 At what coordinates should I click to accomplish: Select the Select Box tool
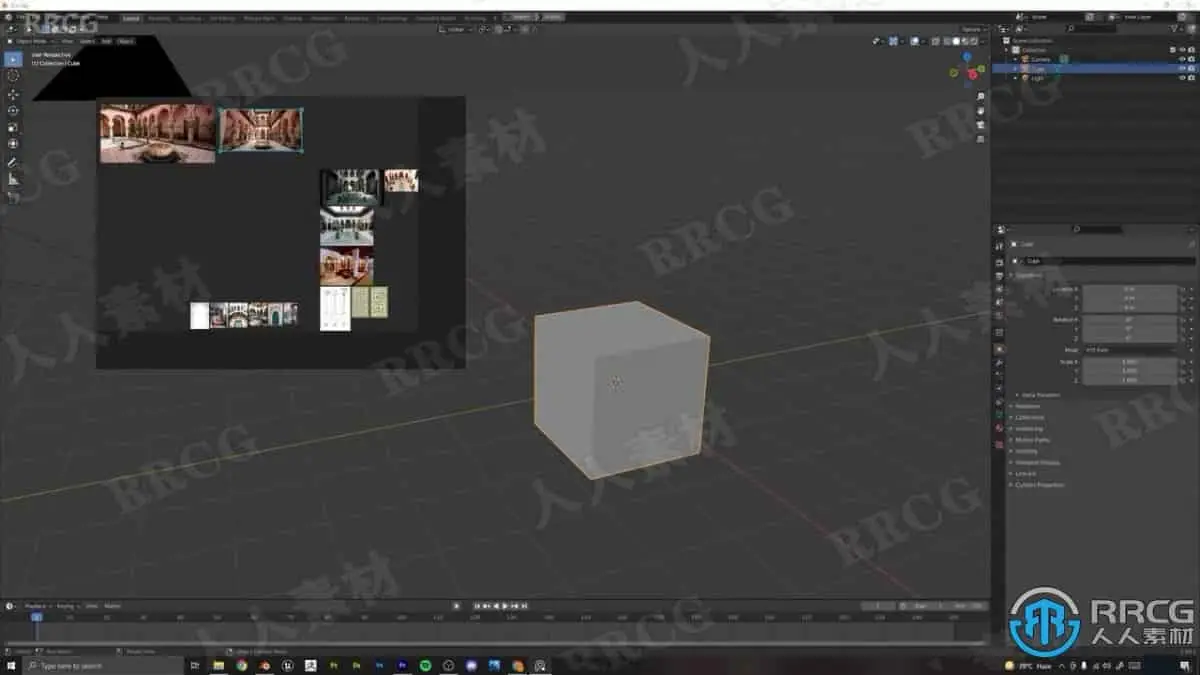click(13, 59)
